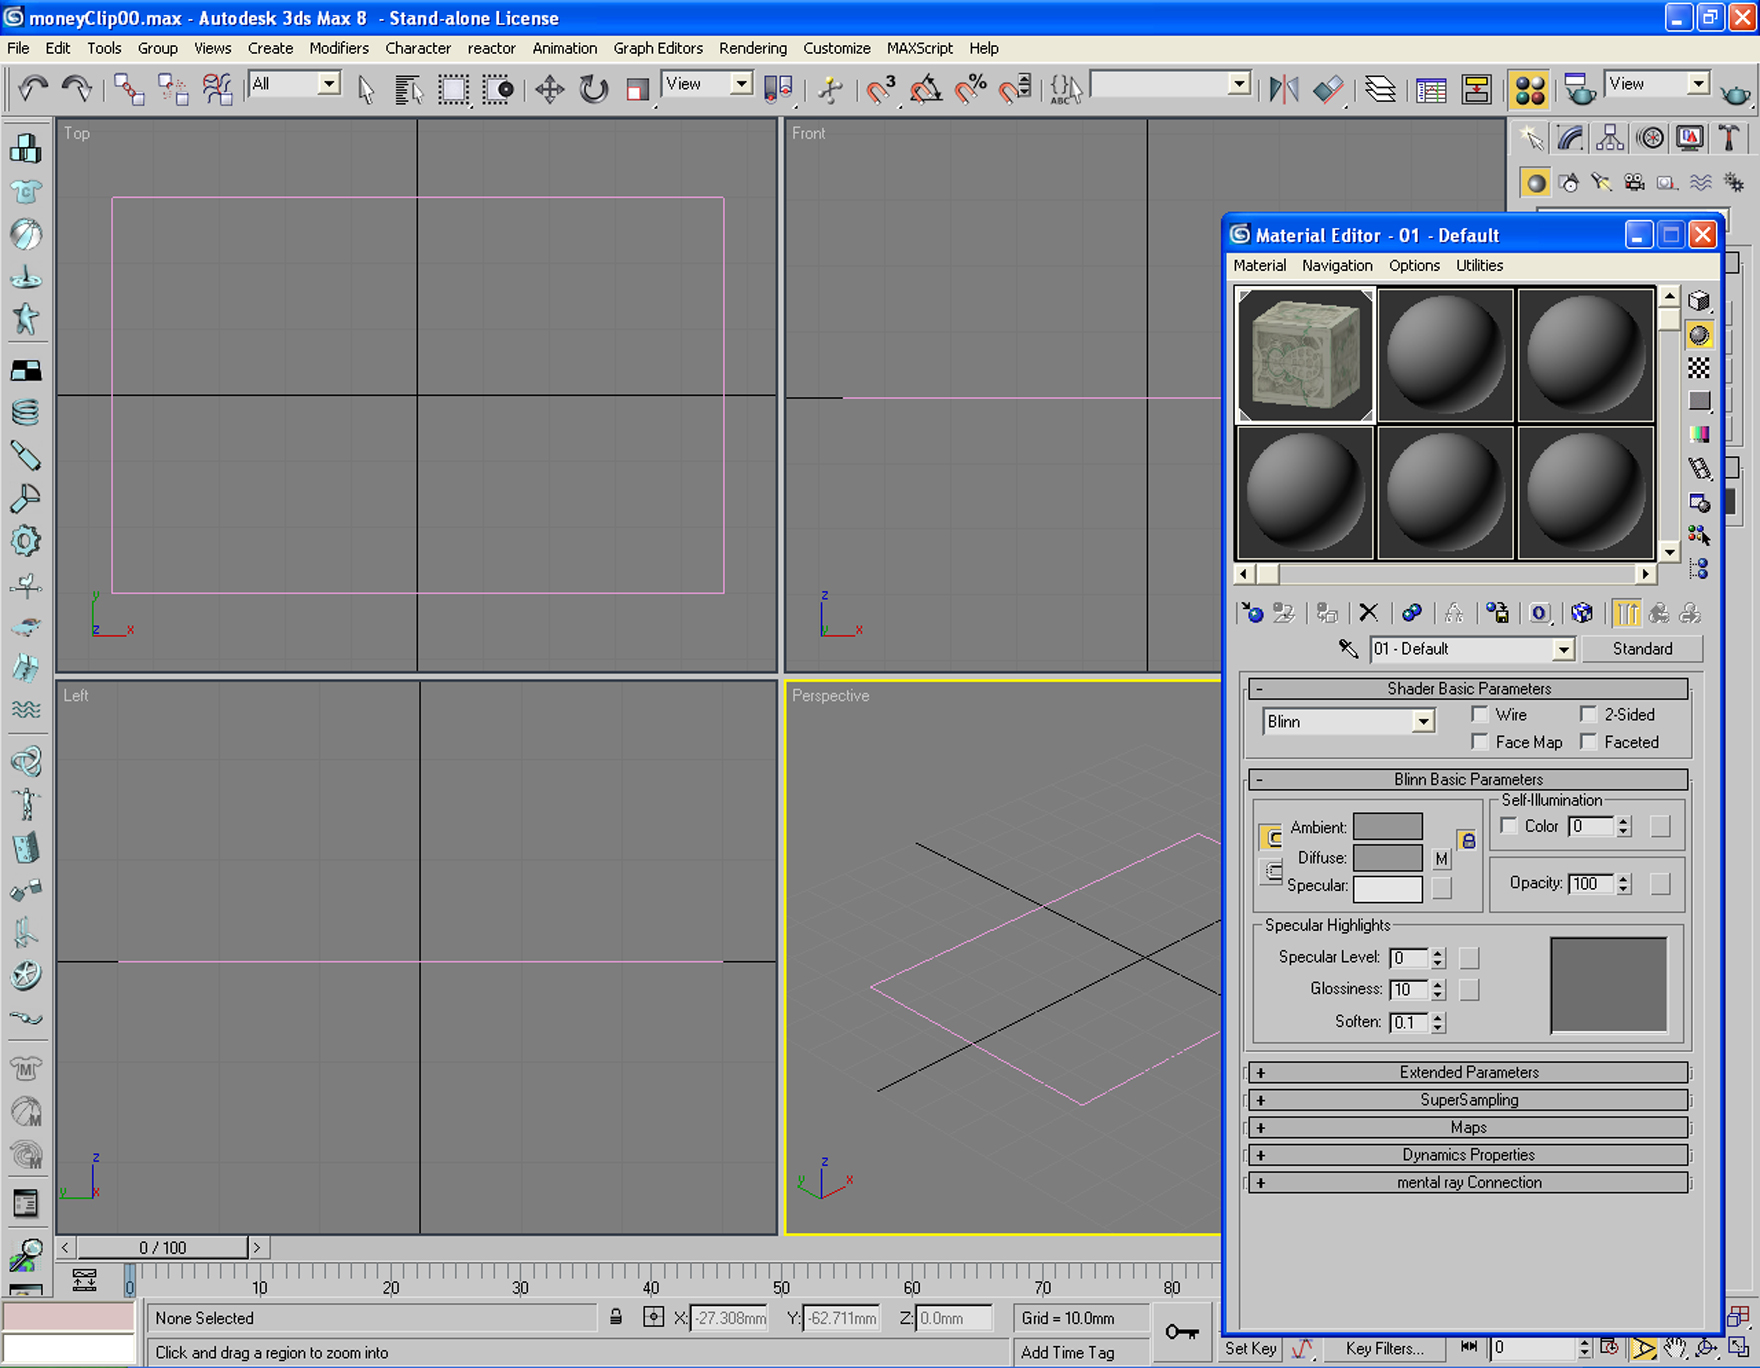Image resolution: width=1760 pixels, height=1368 pixels.
Task: Click the Mirror tool icon
Action: [1283, 89]
